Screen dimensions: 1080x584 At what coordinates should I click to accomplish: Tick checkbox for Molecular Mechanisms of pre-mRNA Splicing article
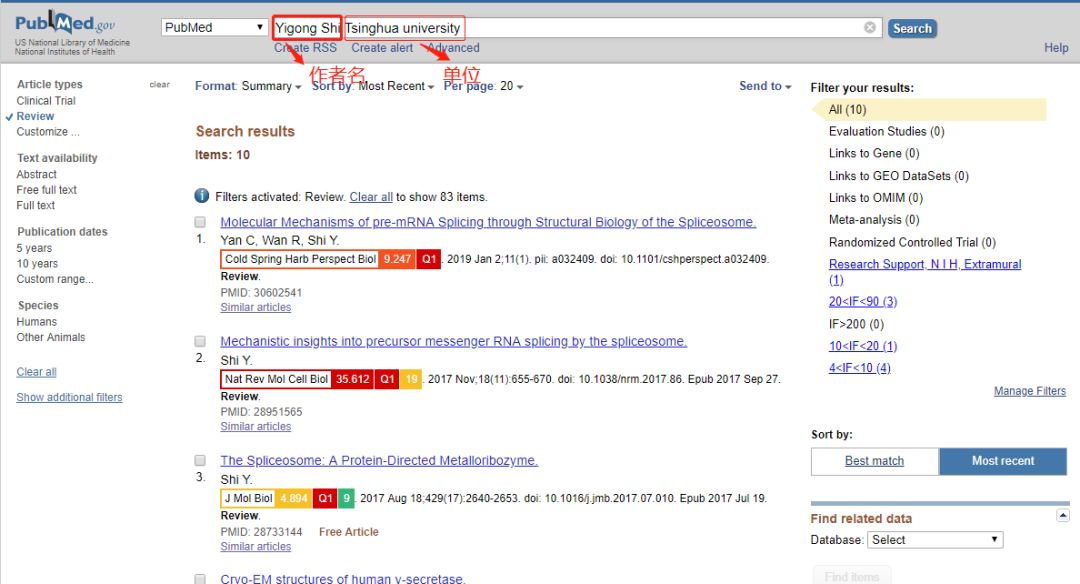200,222
